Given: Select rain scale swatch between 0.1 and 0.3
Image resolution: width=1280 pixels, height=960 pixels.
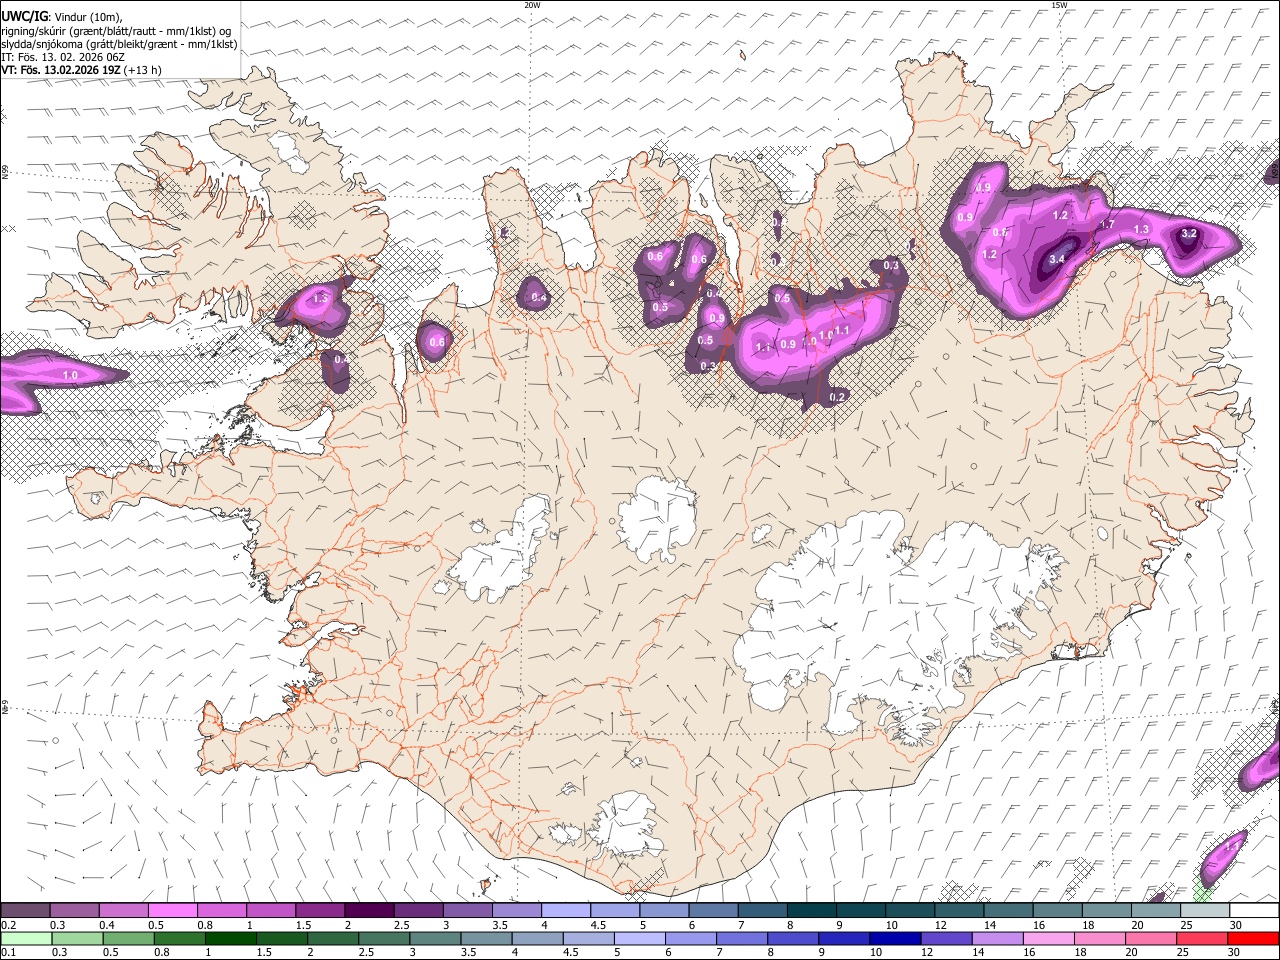Looking at the screenshot, I should pos(25,938).
